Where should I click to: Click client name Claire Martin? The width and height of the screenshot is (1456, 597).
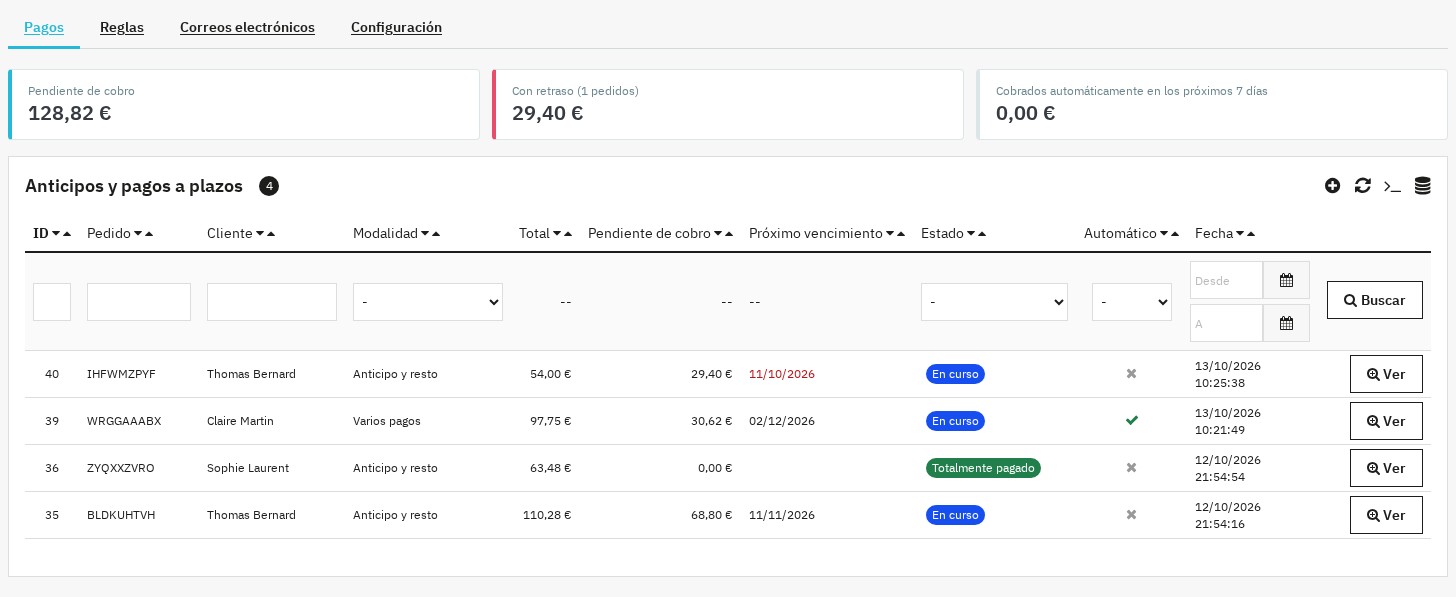click(x=240, y=421)
